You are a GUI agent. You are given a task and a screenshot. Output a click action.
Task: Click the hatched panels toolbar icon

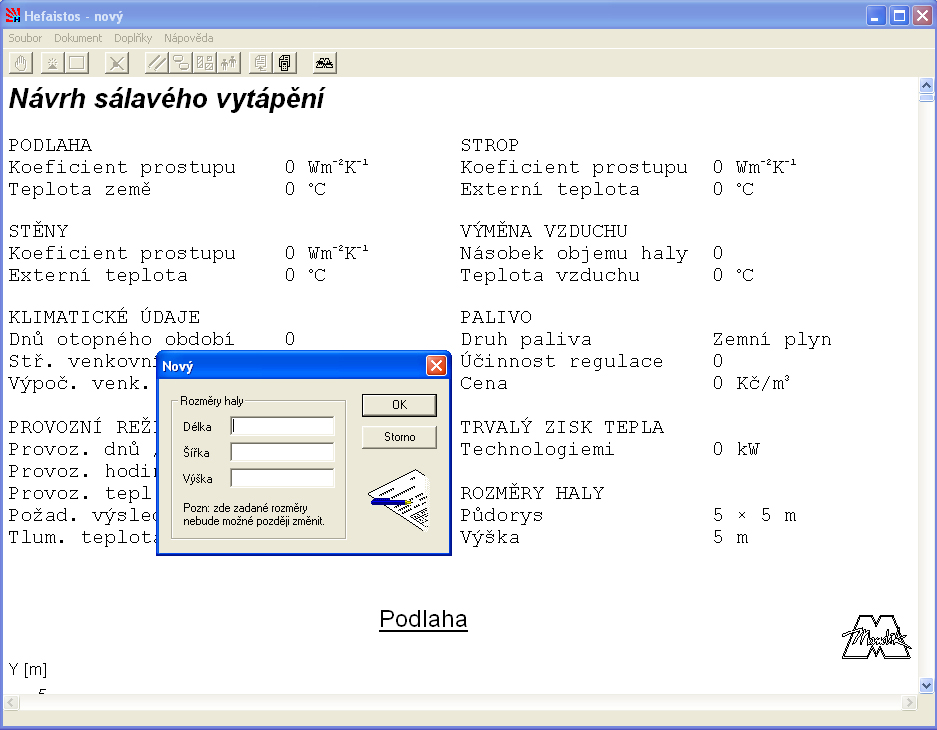pyautogui.click(x=205, y=63)
